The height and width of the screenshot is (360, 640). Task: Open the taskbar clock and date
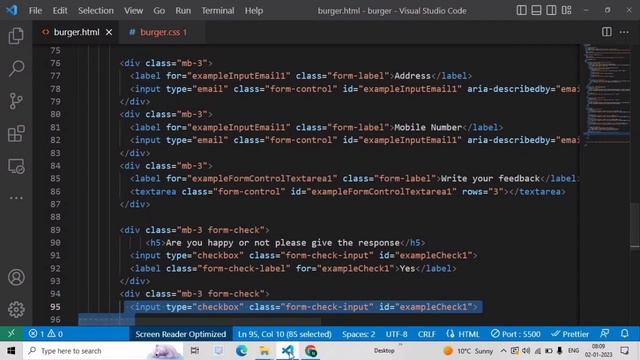tap(598, 351)
